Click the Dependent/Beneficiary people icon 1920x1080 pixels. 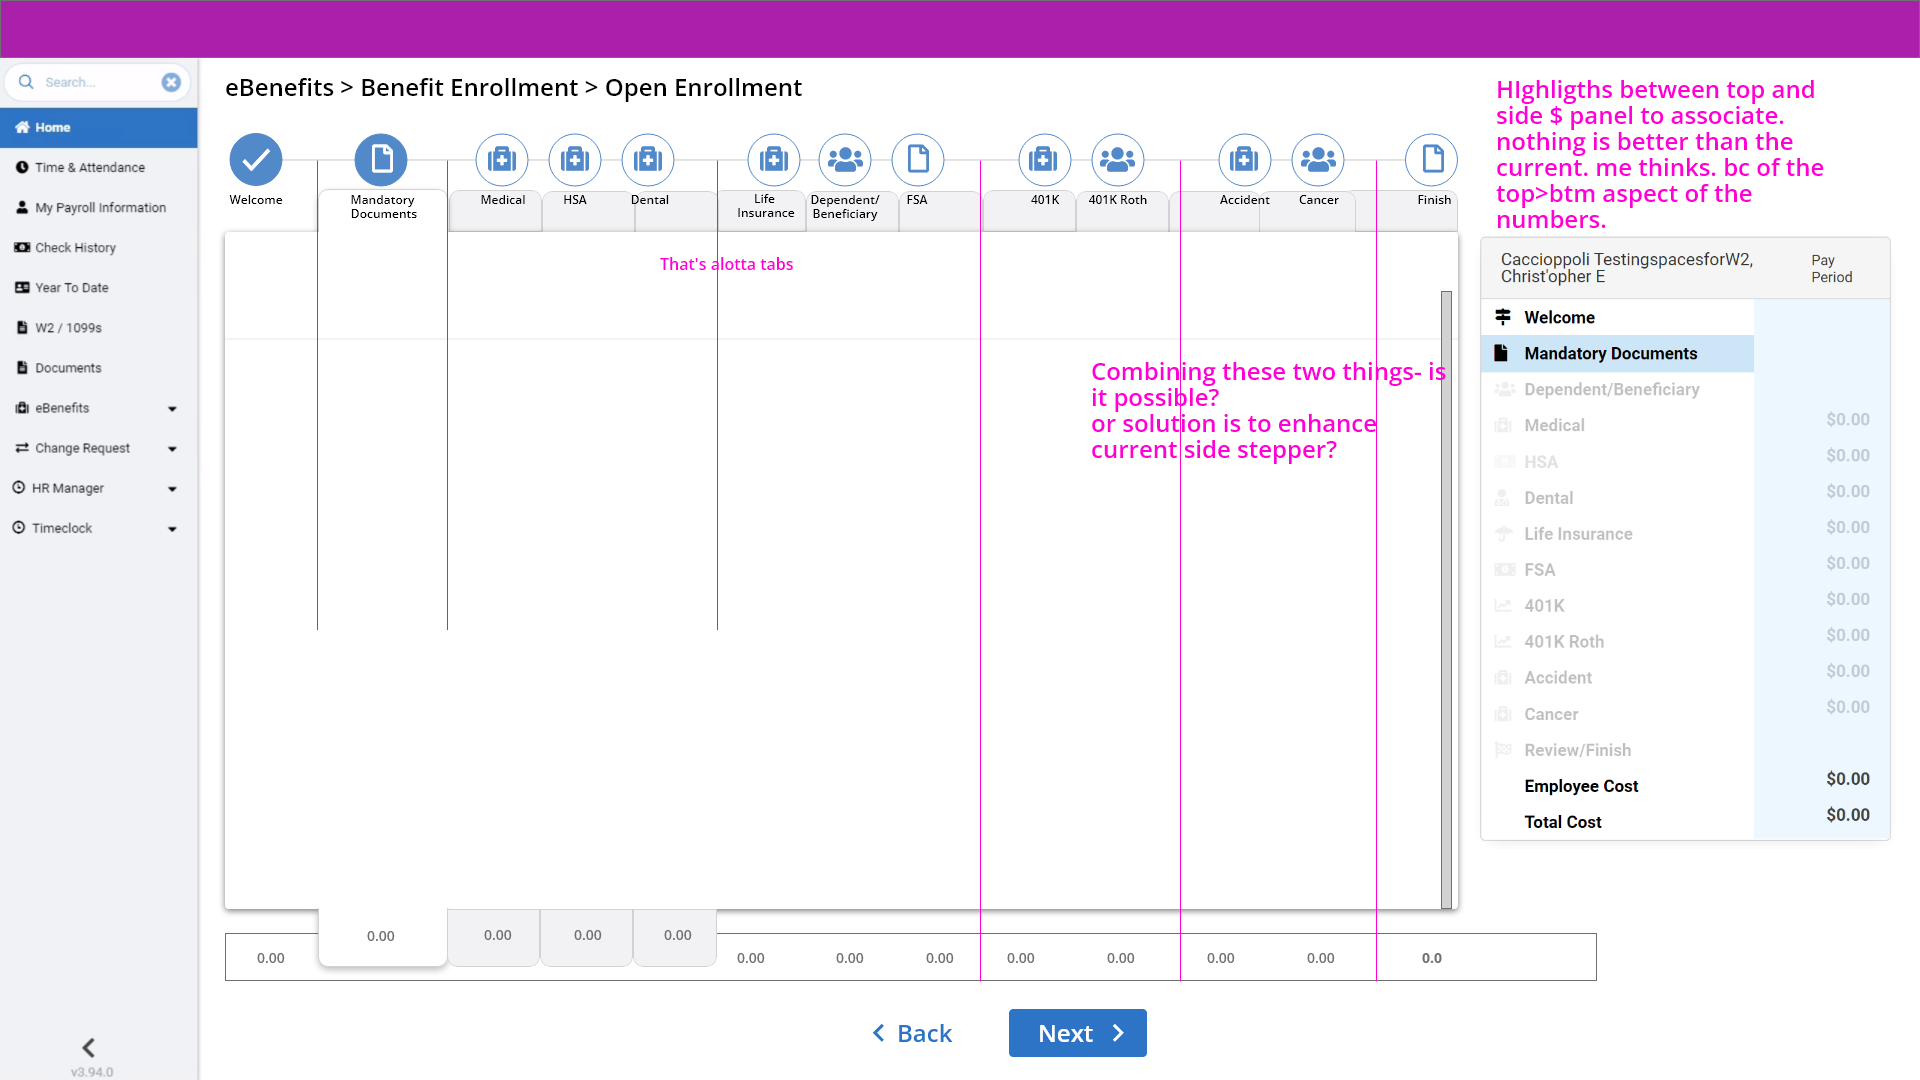pos(845,159)
